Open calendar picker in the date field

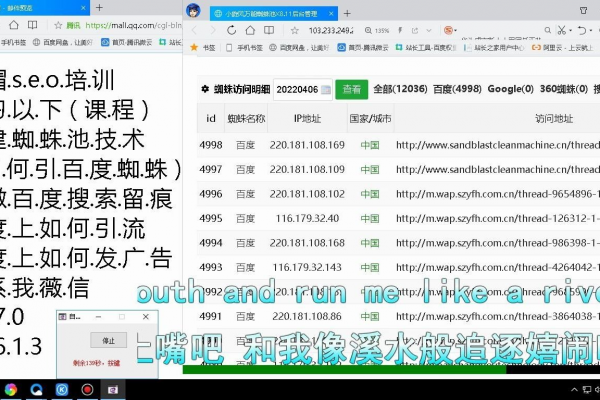tap(325, 89)
